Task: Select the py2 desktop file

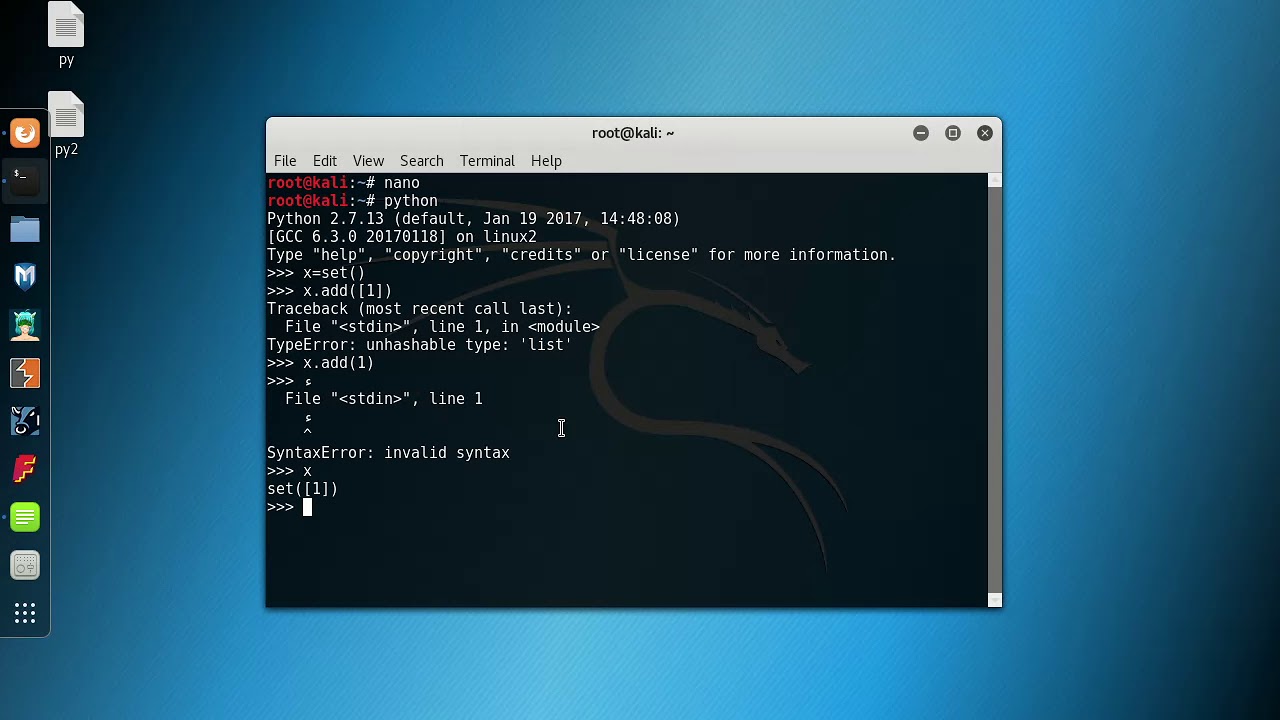Action: click(x=66, y=124)
